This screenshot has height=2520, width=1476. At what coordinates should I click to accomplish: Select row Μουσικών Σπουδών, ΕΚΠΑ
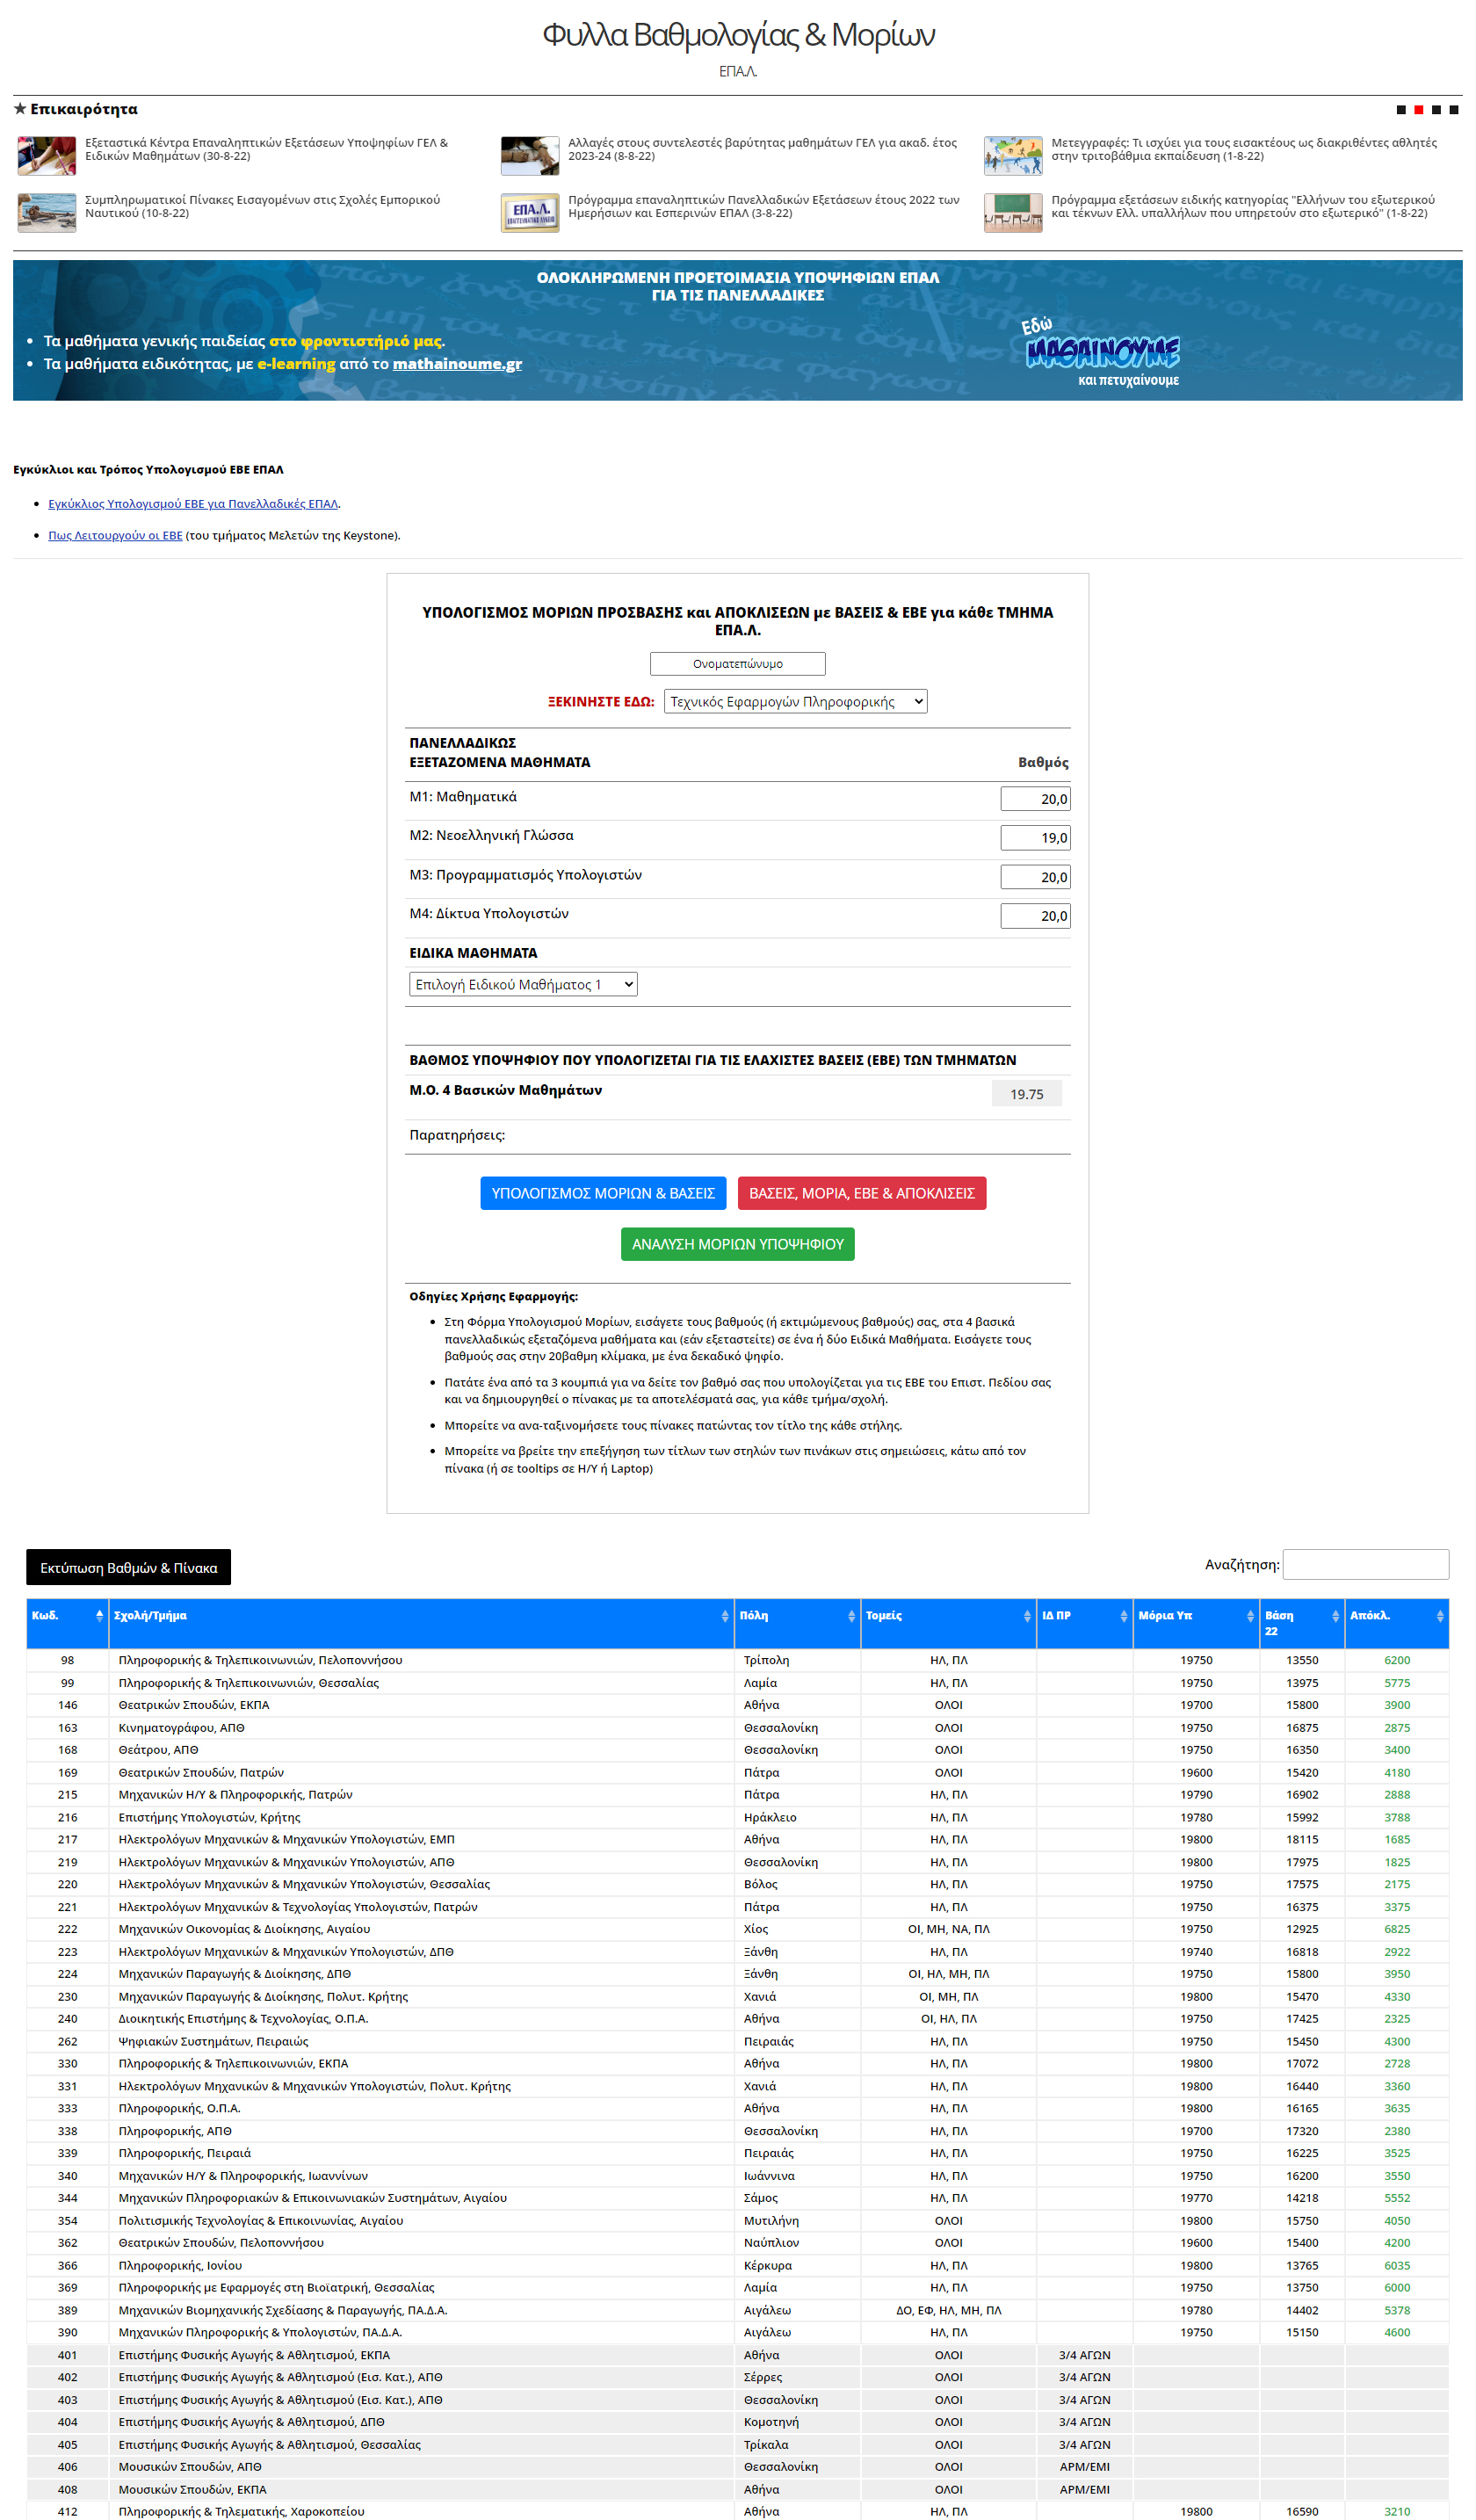[x=737, y=2490]
